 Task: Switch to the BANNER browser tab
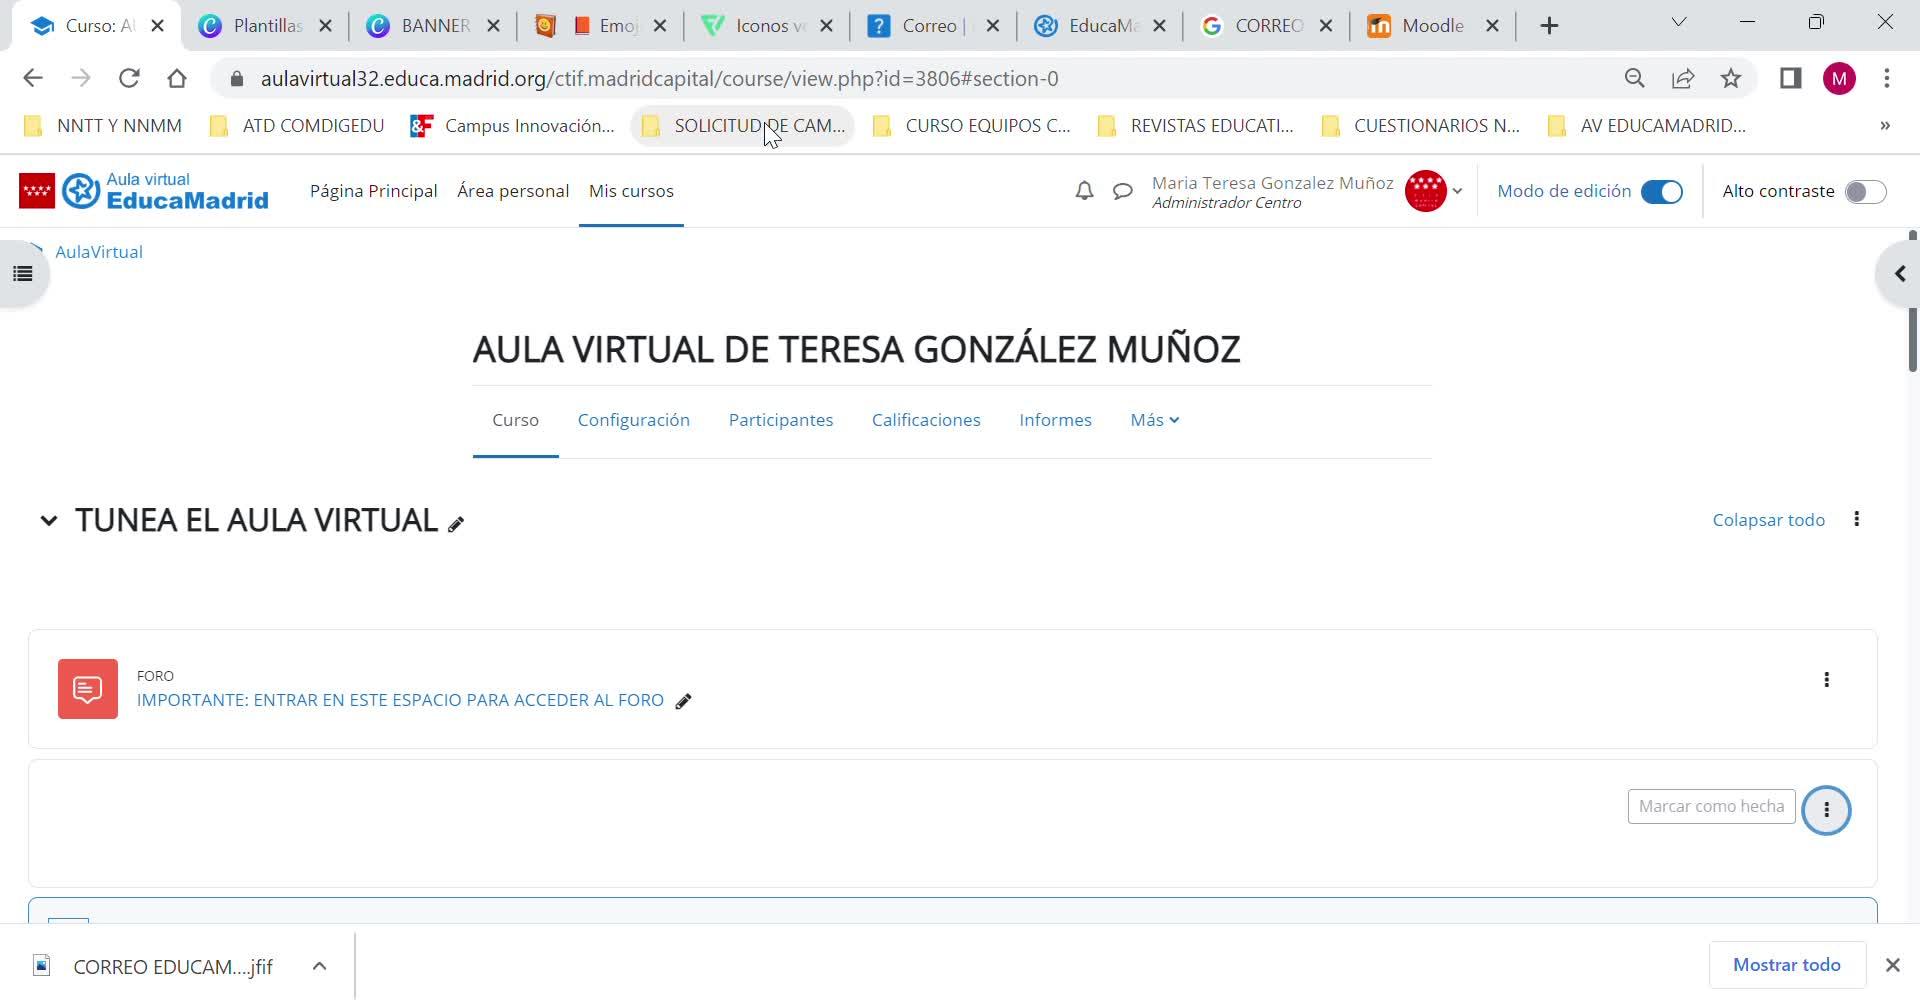point(435,26)
